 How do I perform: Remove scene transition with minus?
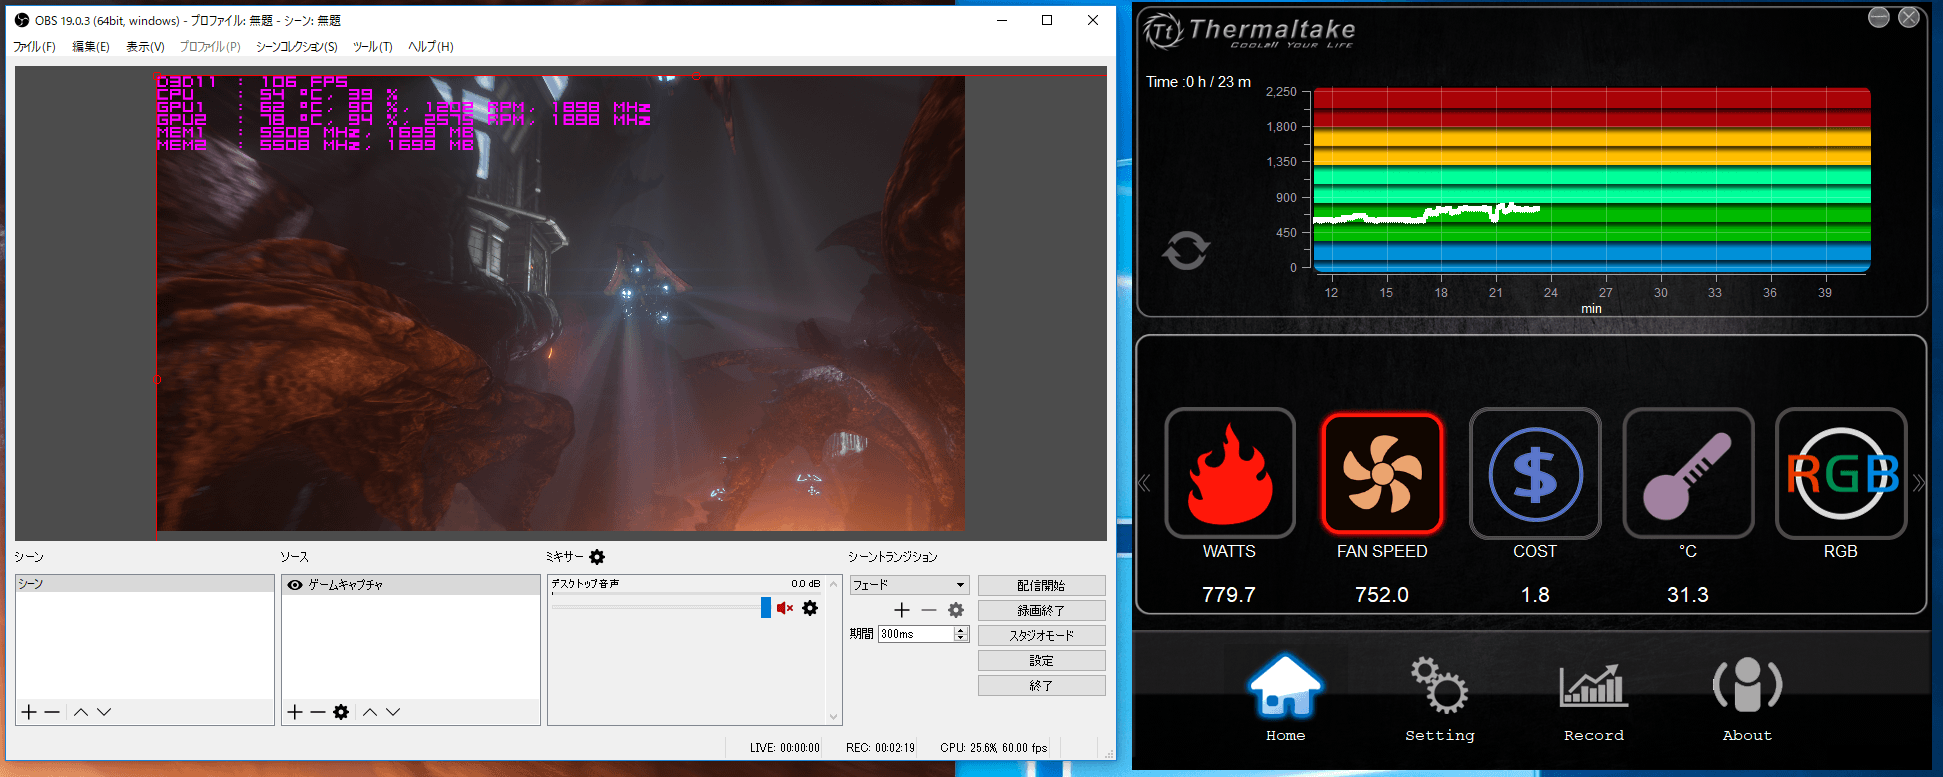pos(929,610)
